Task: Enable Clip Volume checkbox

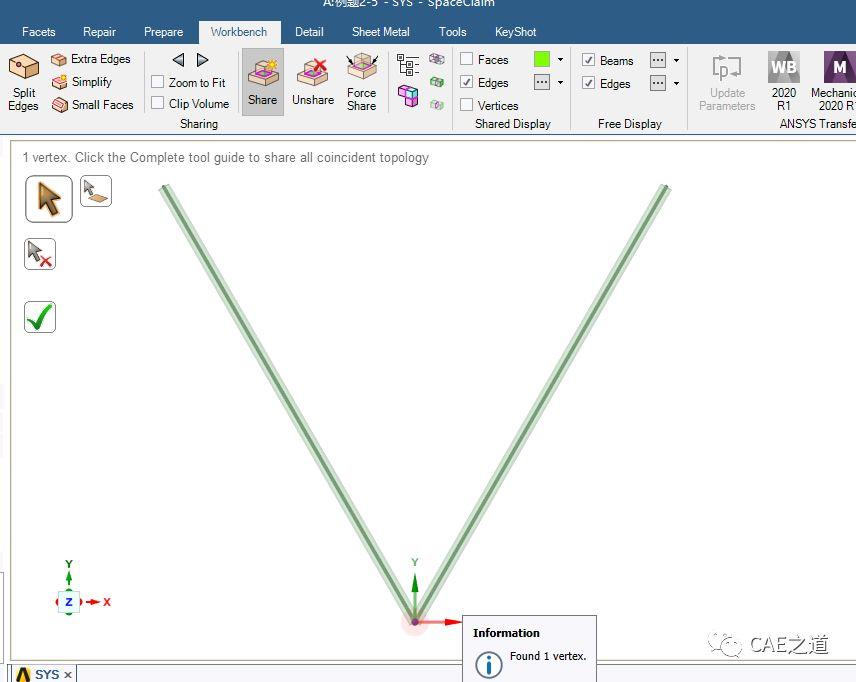Action: (x=157, y=103)
